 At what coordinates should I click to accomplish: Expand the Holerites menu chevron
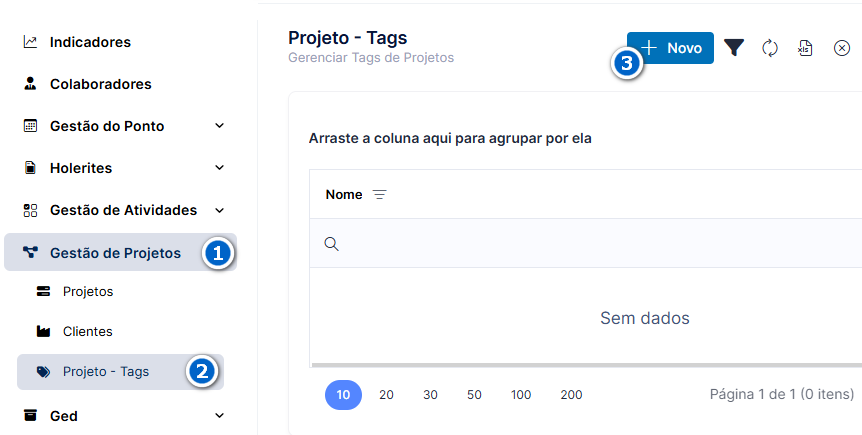pyautogui.click(x=219, y=168)
